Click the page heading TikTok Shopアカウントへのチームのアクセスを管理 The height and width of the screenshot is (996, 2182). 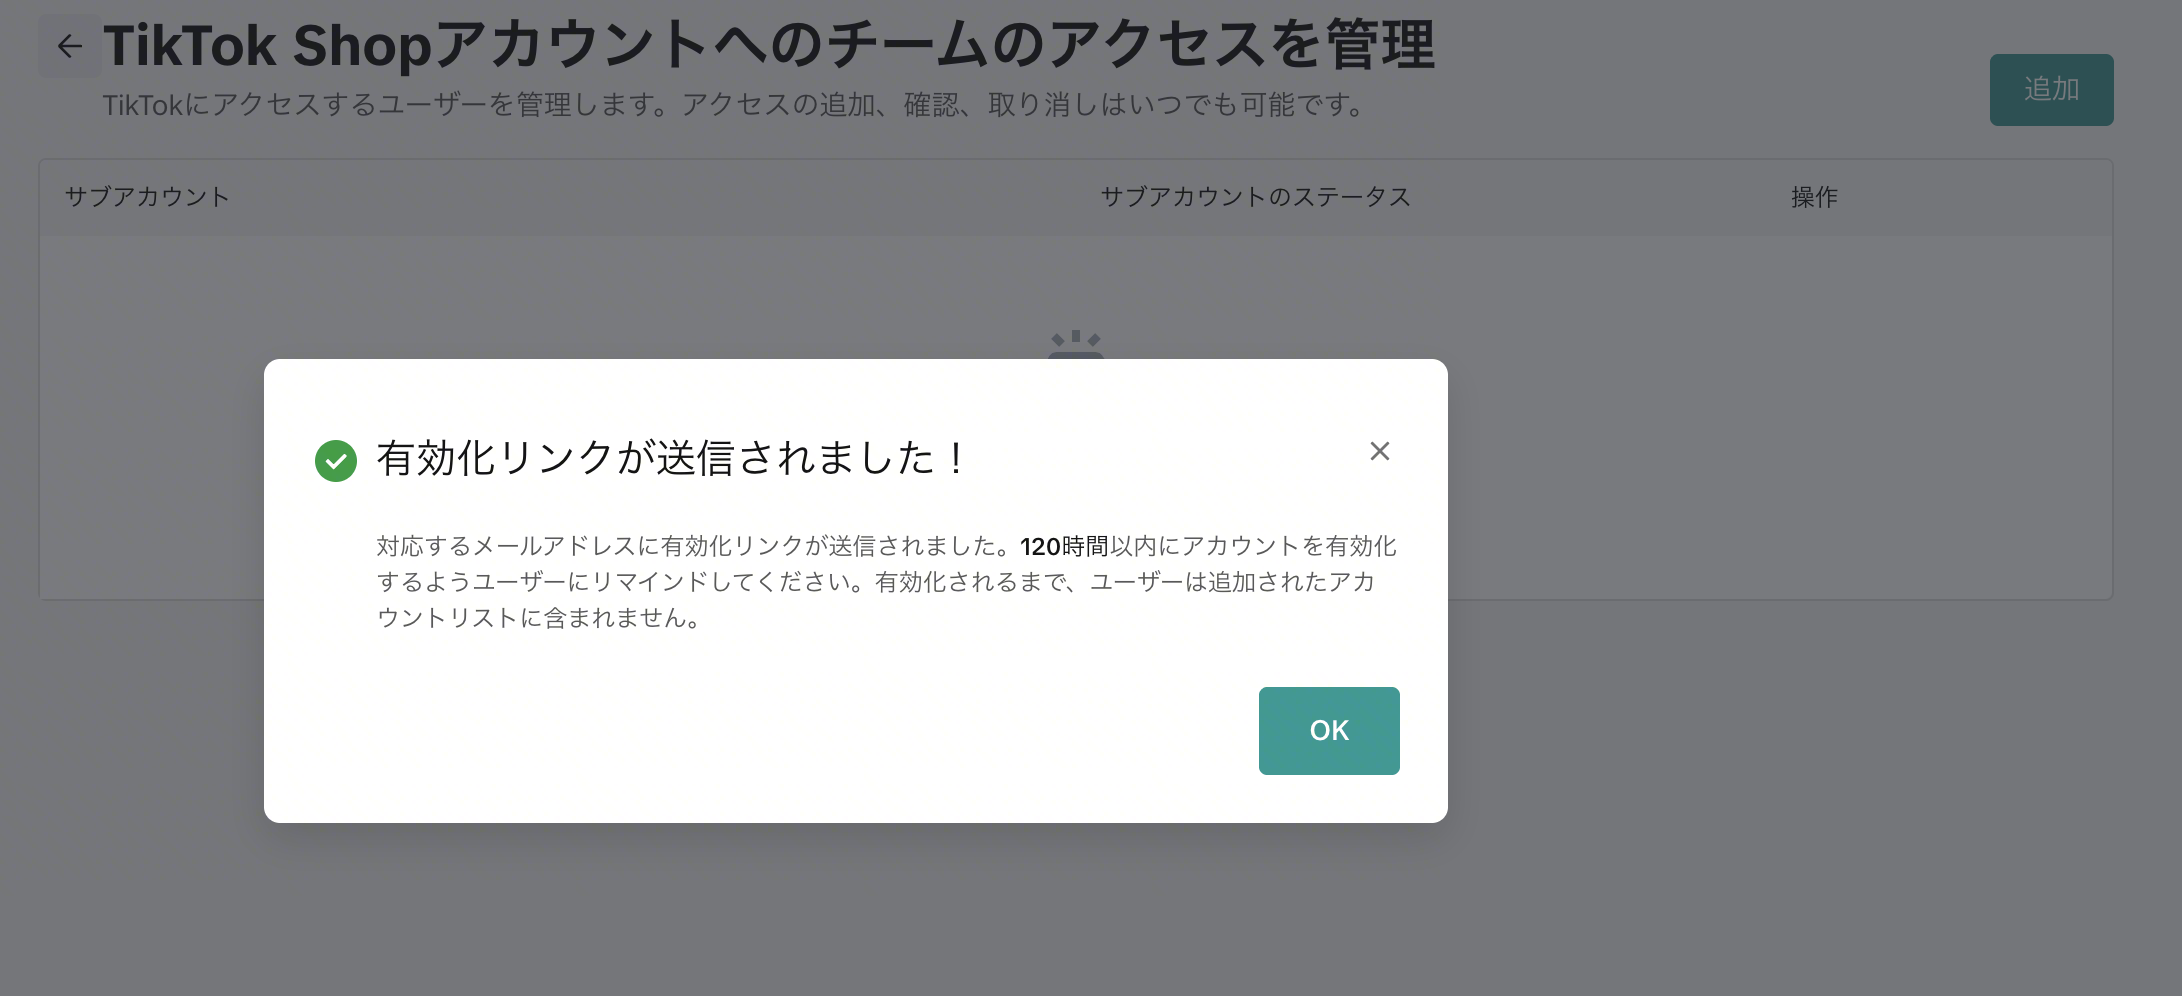click(769, 46)
